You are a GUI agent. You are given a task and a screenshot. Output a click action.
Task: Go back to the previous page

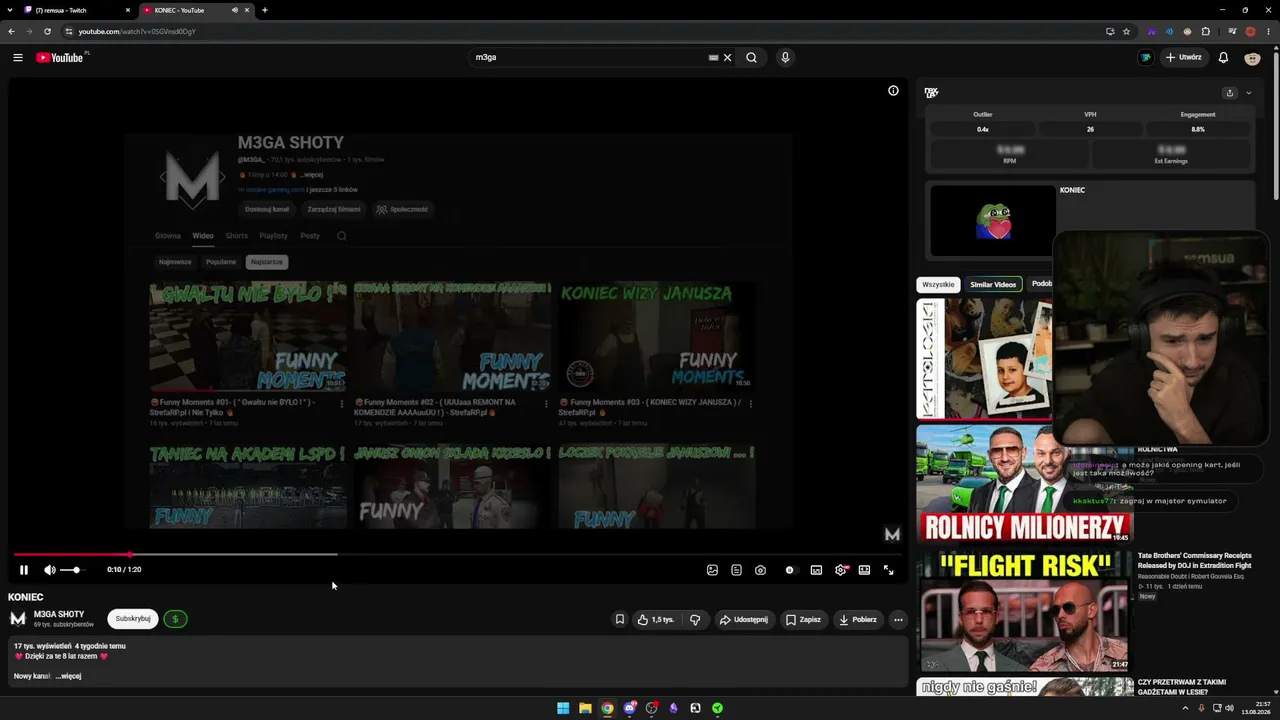(12, 31)
